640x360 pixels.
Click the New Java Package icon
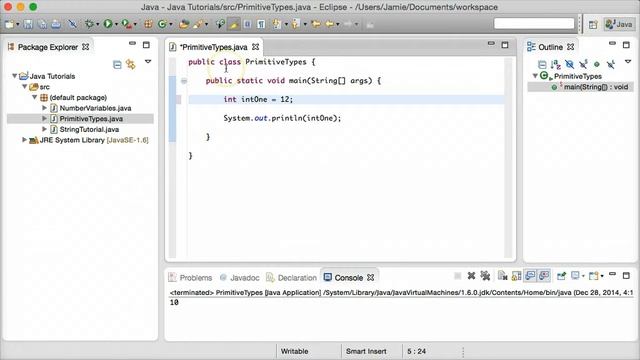[x=148, y=24]
